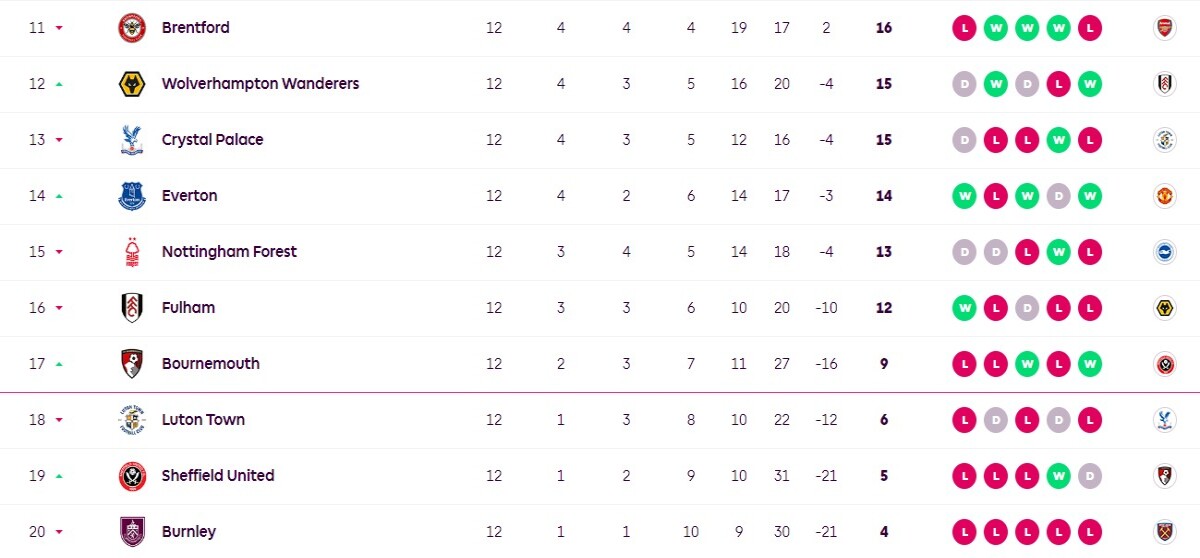1200x558 pixels.
Task: Expand Everton row via green up arrow
Action: point(59,196)
